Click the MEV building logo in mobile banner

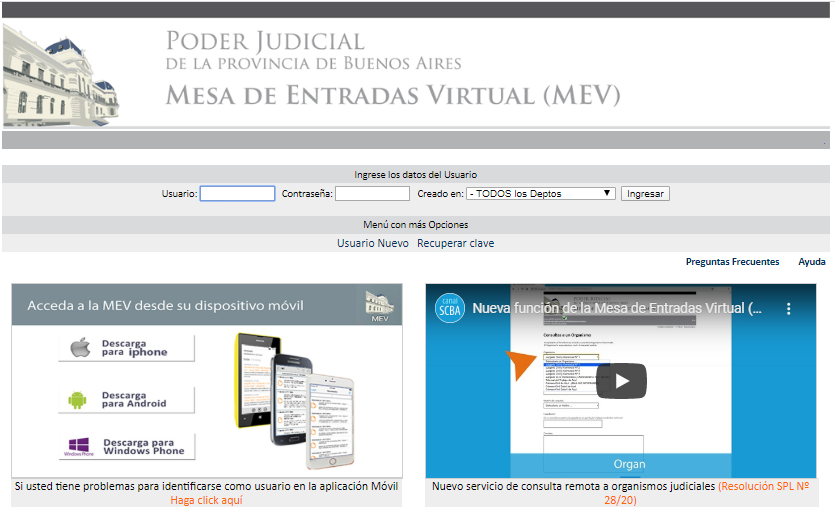click(379, 307)
